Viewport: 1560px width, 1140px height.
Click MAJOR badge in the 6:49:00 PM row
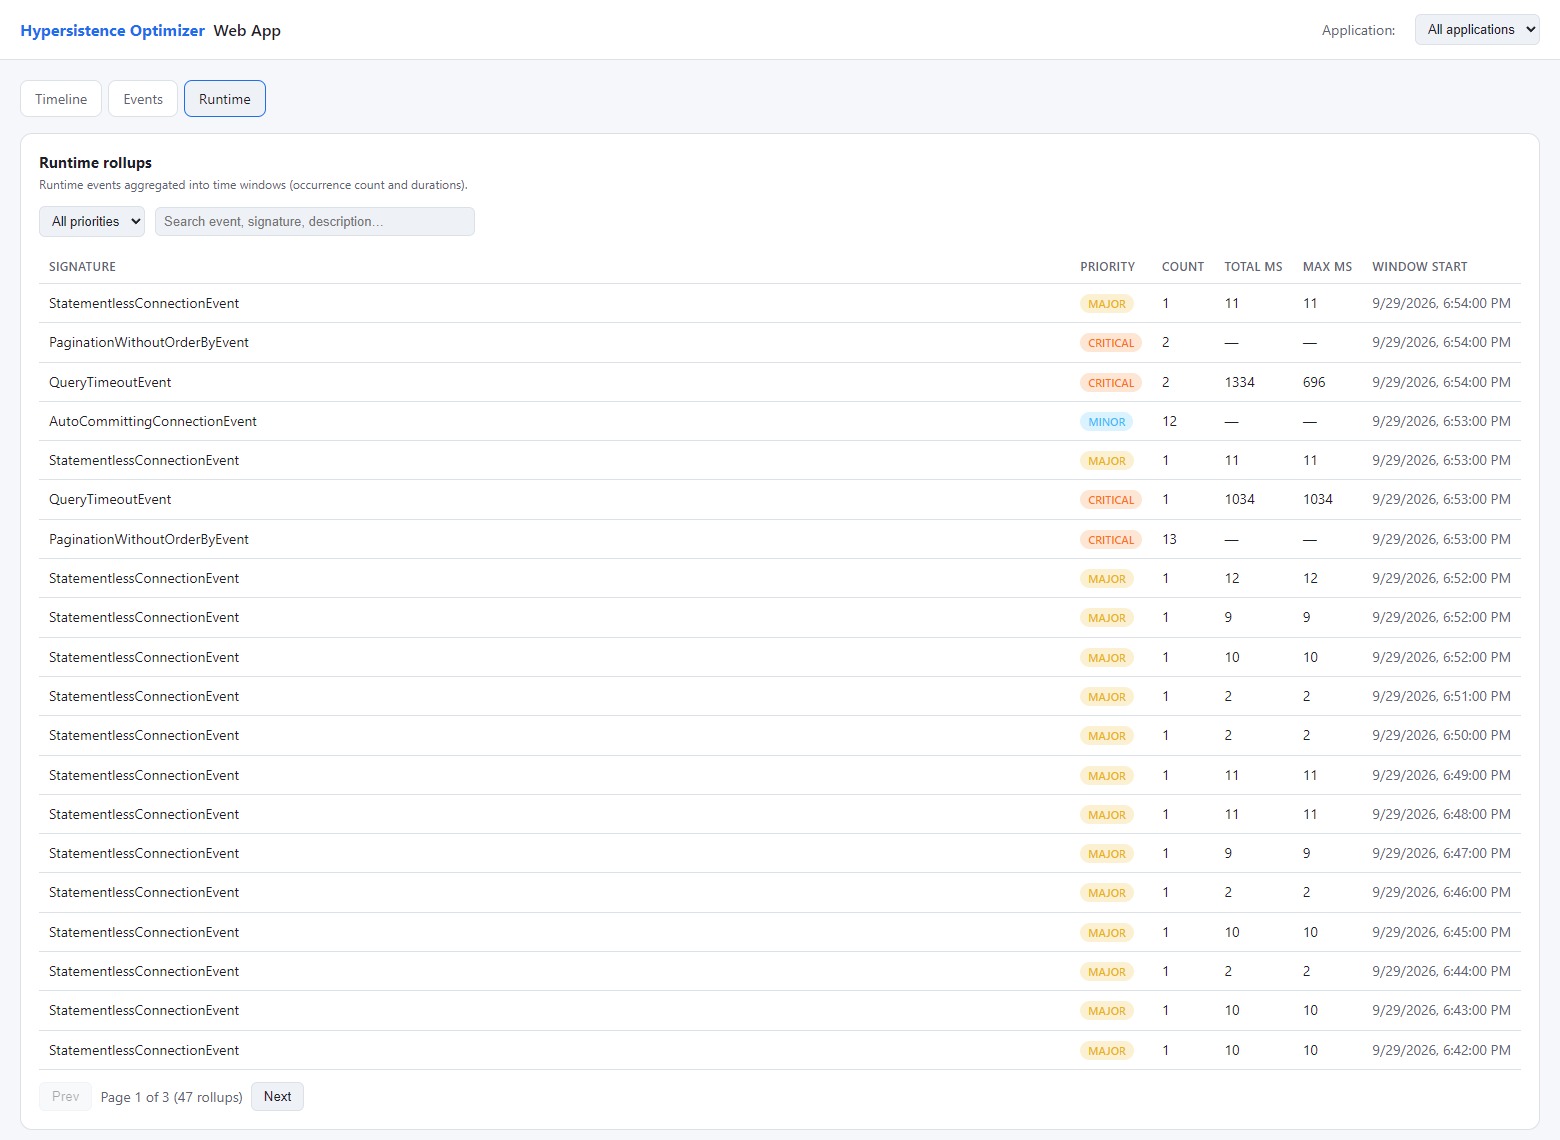[1107, 776]
